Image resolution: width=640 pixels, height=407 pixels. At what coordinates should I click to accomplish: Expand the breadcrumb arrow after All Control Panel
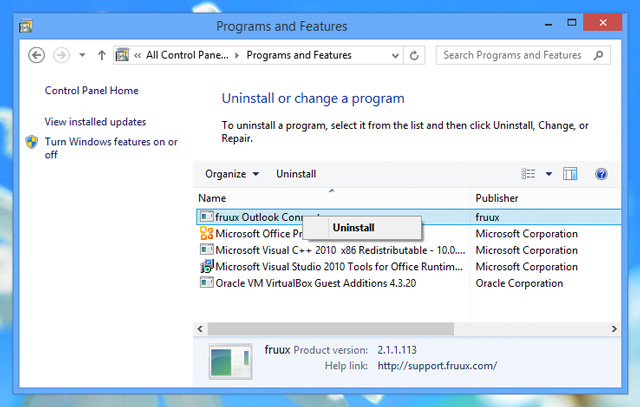237,56
